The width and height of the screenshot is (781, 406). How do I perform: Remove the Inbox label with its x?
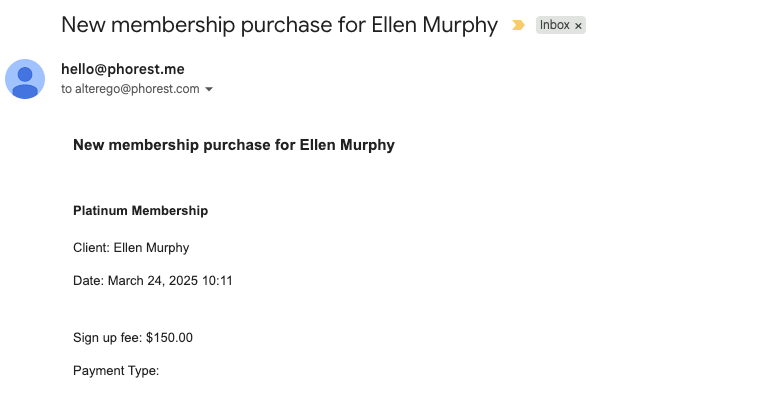578,26
